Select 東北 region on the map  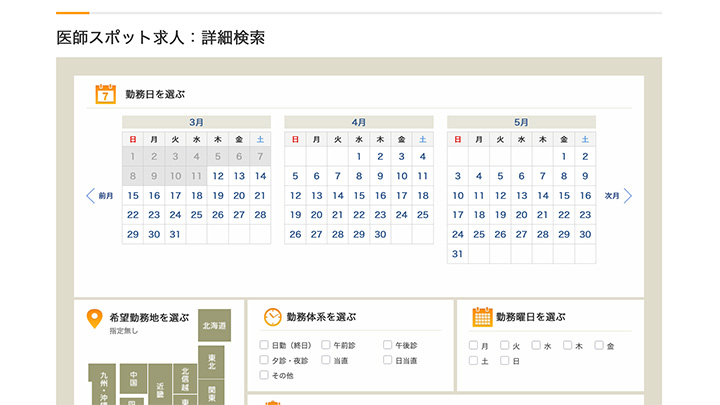click(214, 359)
